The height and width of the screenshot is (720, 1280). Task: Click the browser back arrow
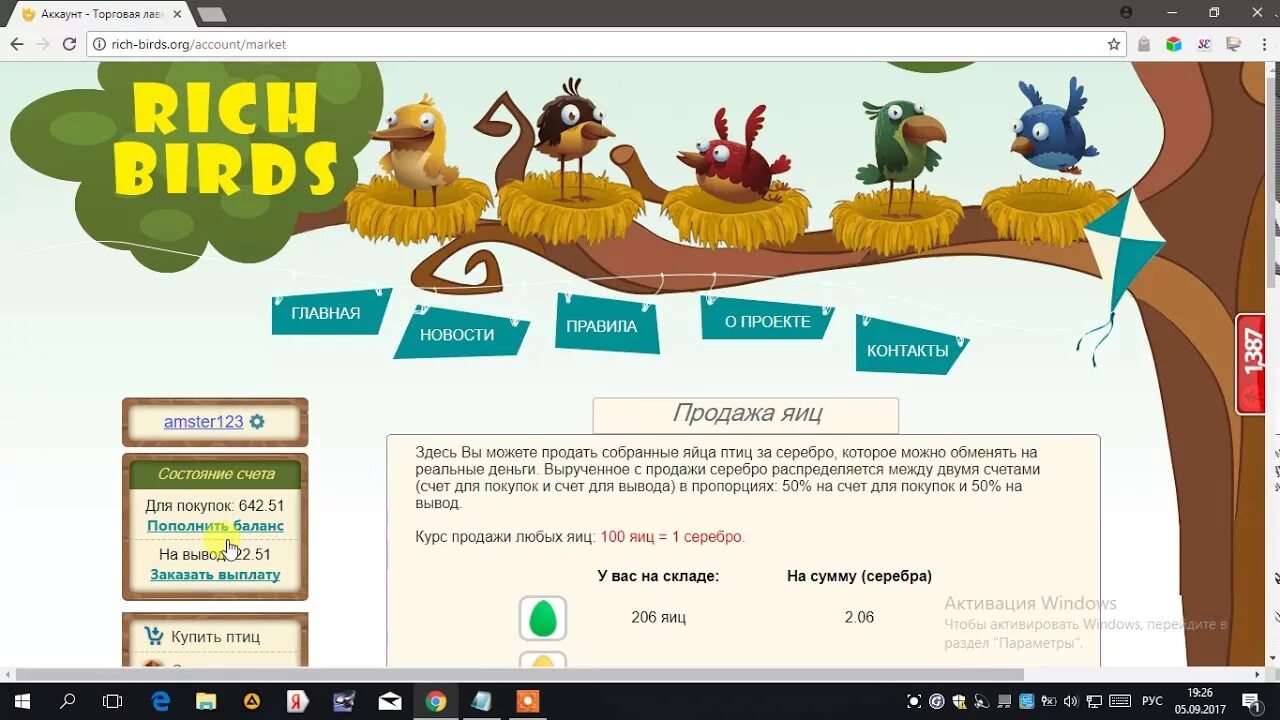pos(16,44)
